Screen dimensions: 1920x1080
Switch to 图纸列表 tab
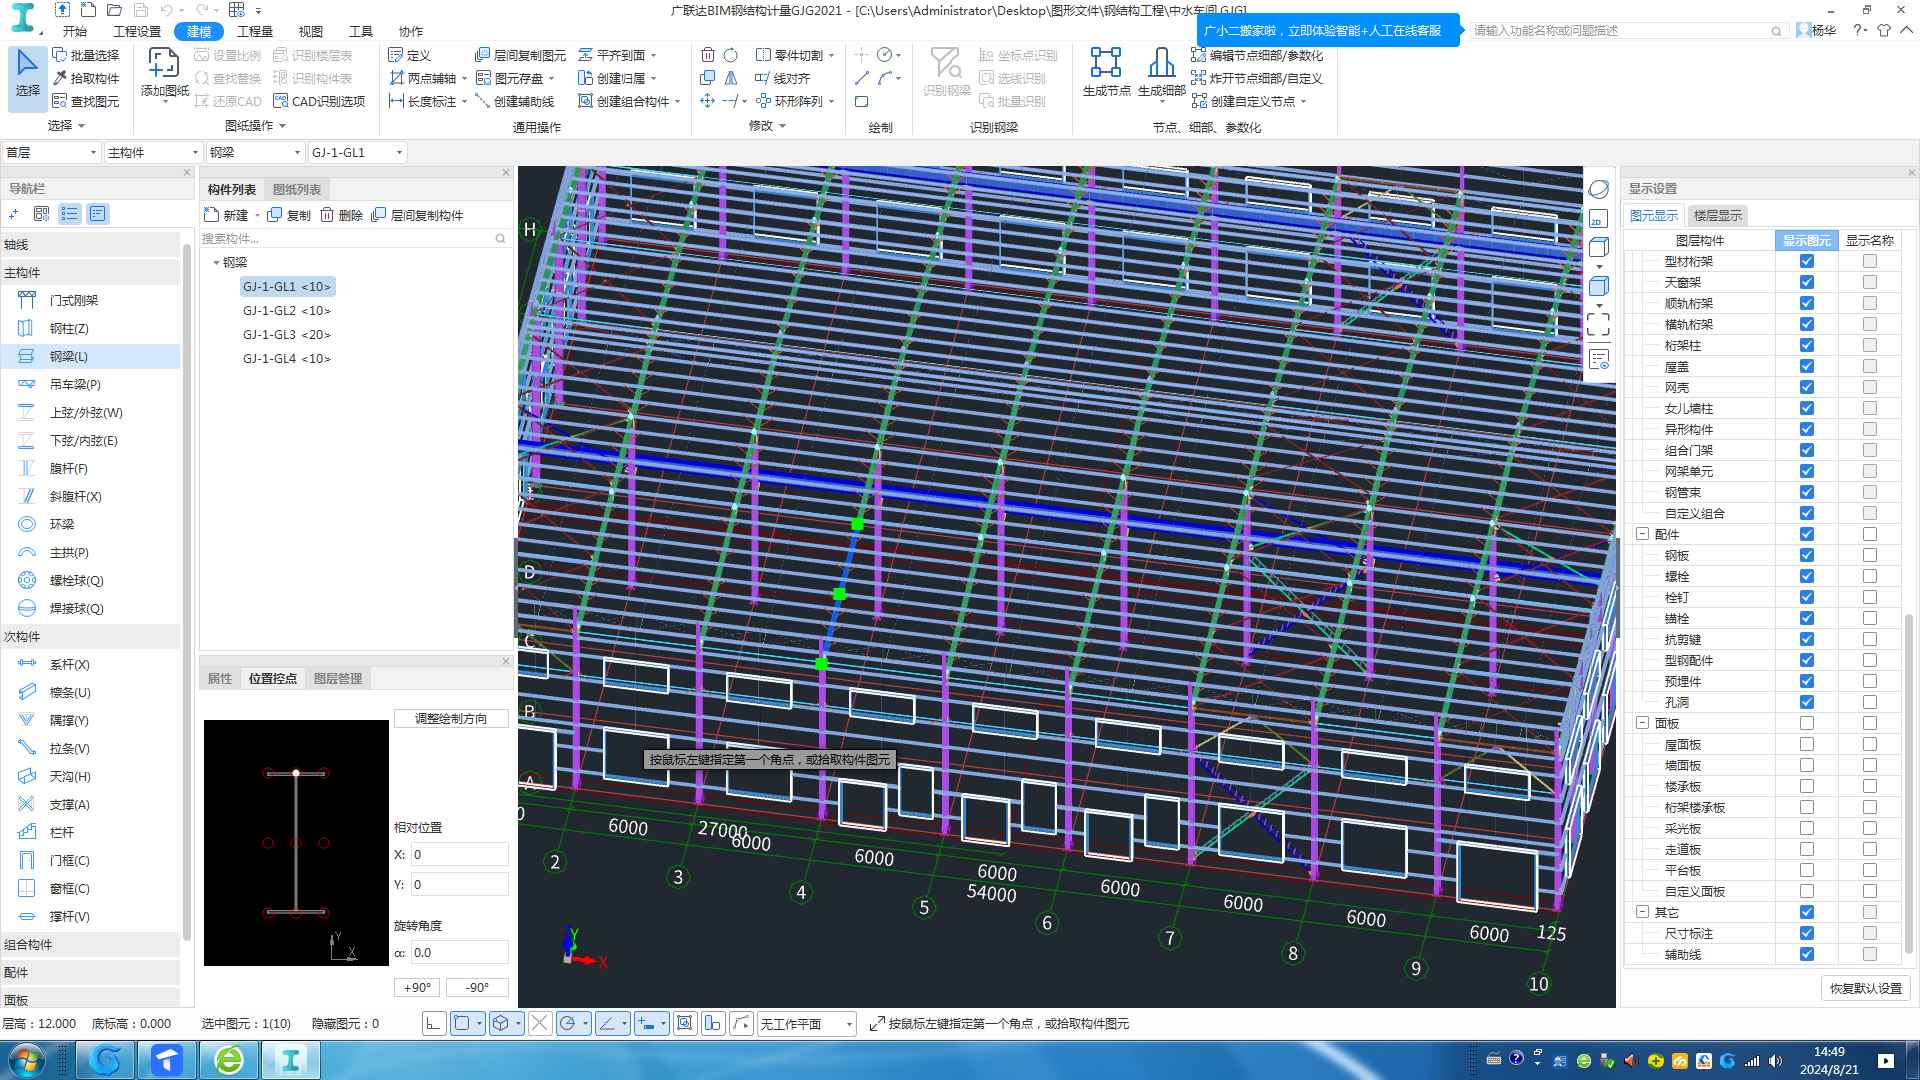(x=297, y=189)
